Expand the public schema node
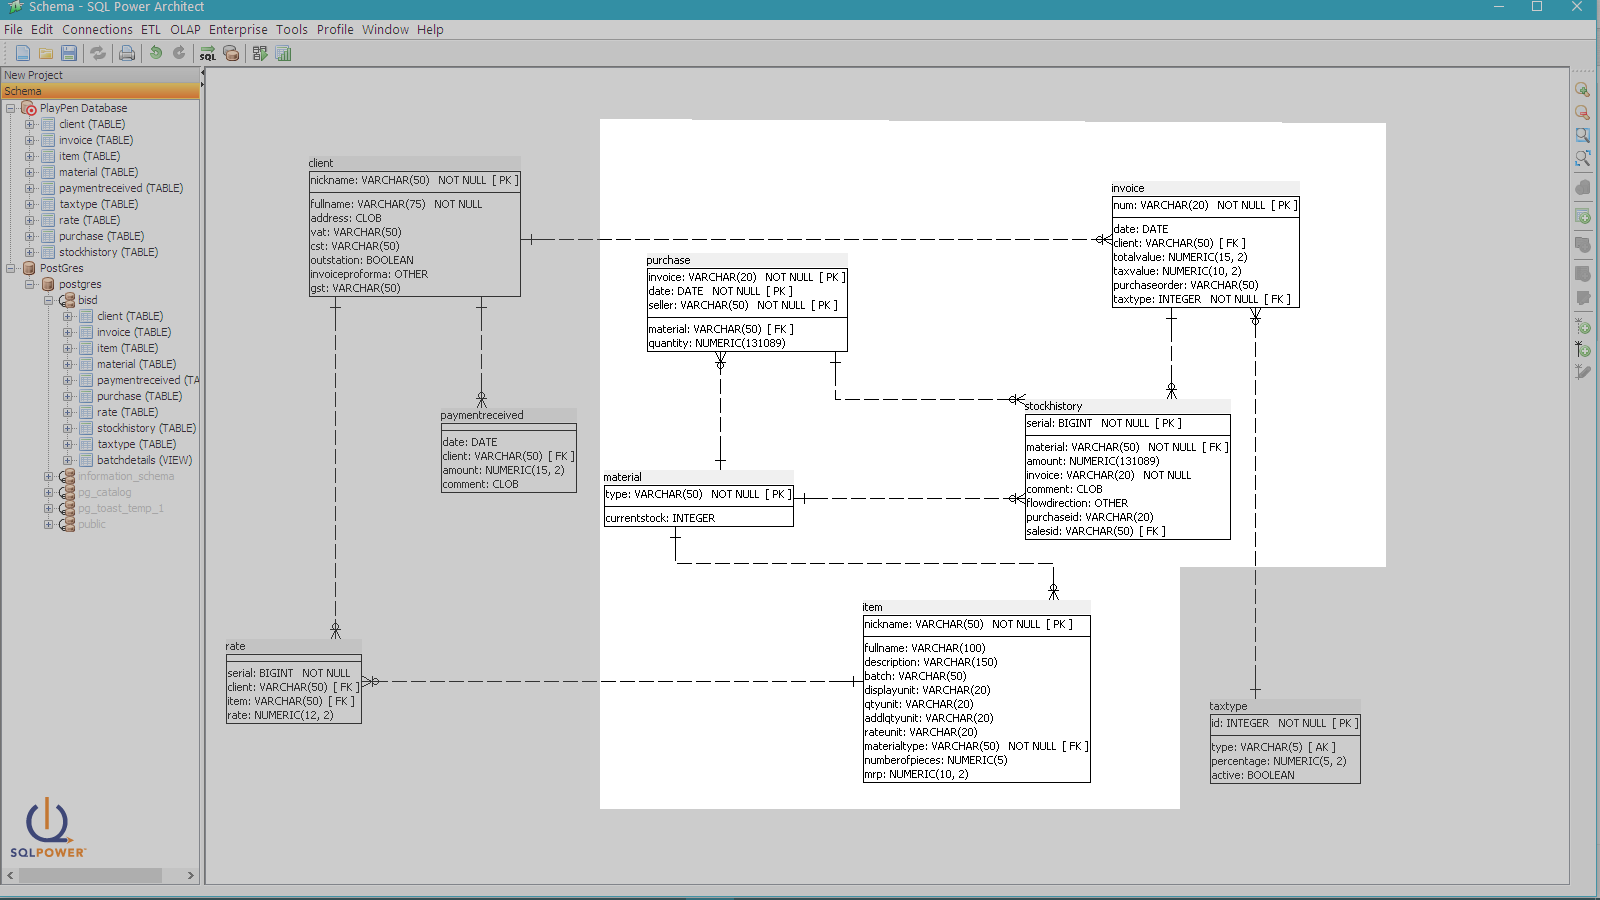This screenshot has width=1600, height=900. coord(48,524)
